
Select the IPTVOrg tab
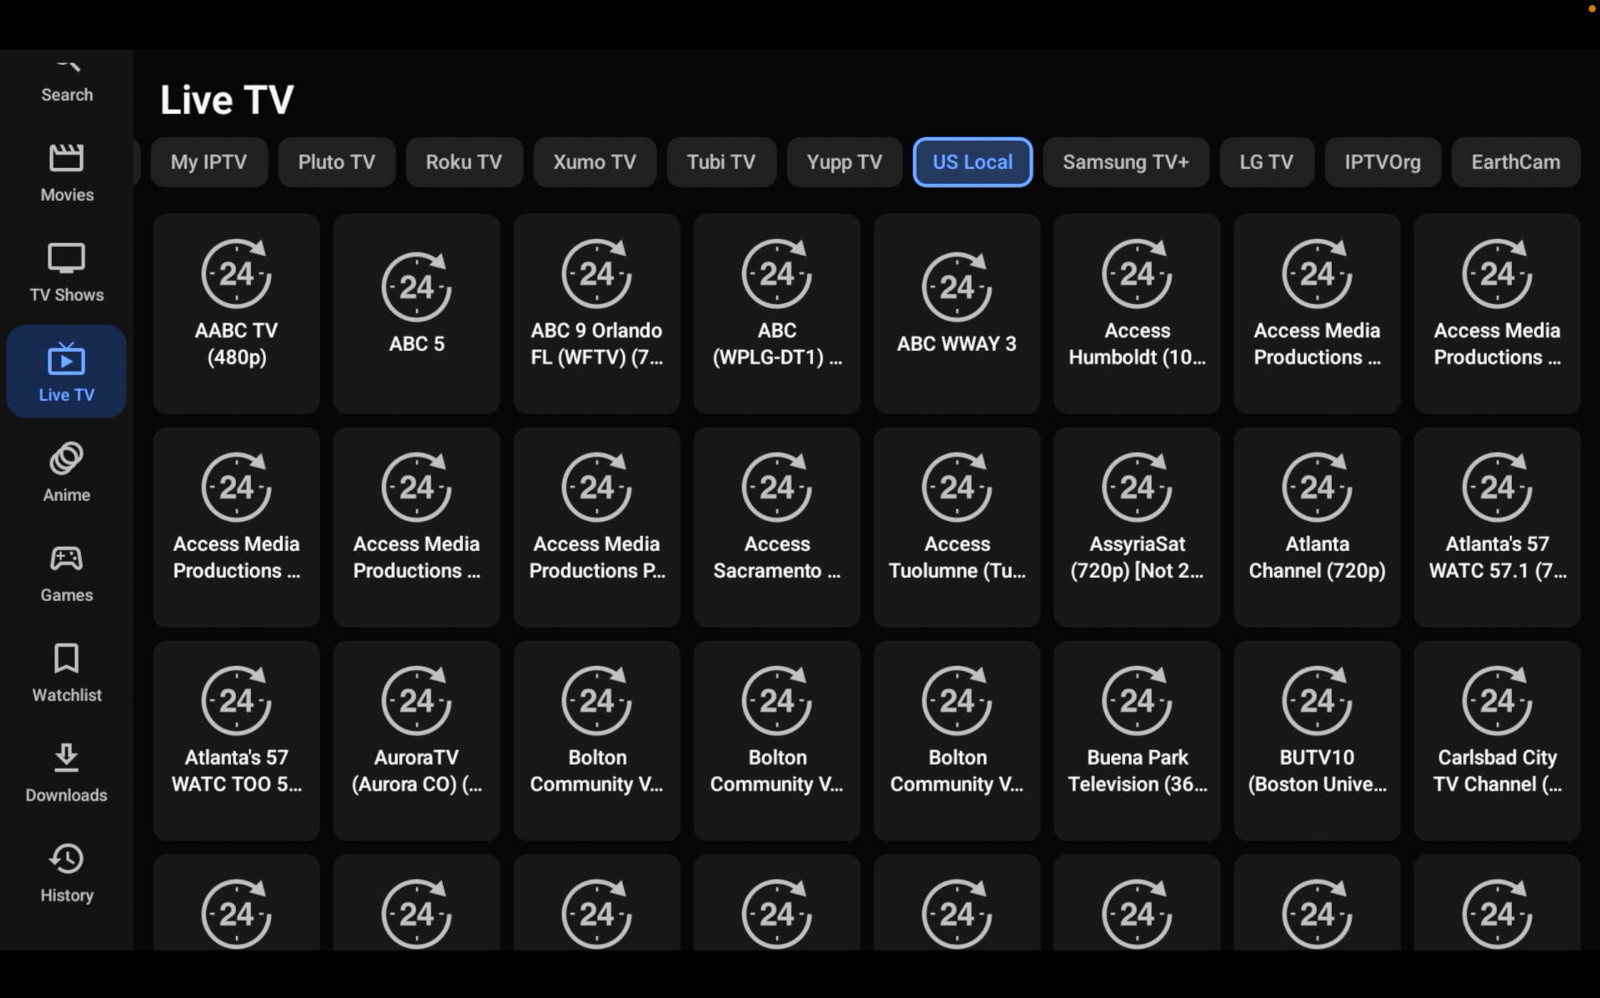pos(1383,162)
